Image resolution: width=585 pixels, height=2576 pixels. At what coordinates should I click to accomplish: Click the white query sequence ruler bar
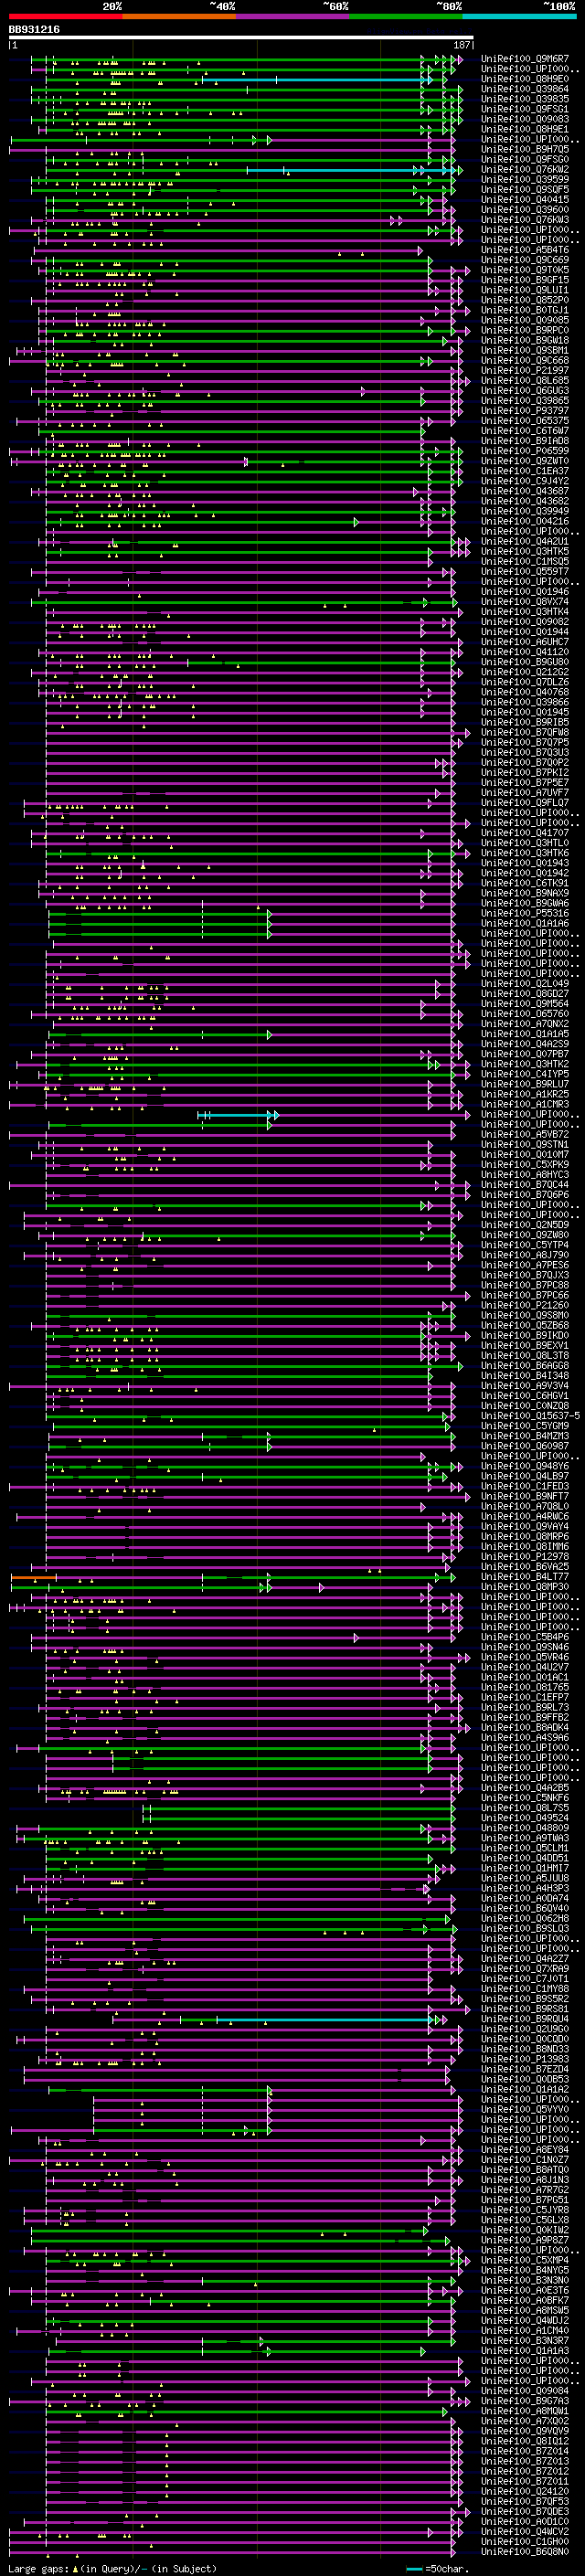click(x=241, y=38)
